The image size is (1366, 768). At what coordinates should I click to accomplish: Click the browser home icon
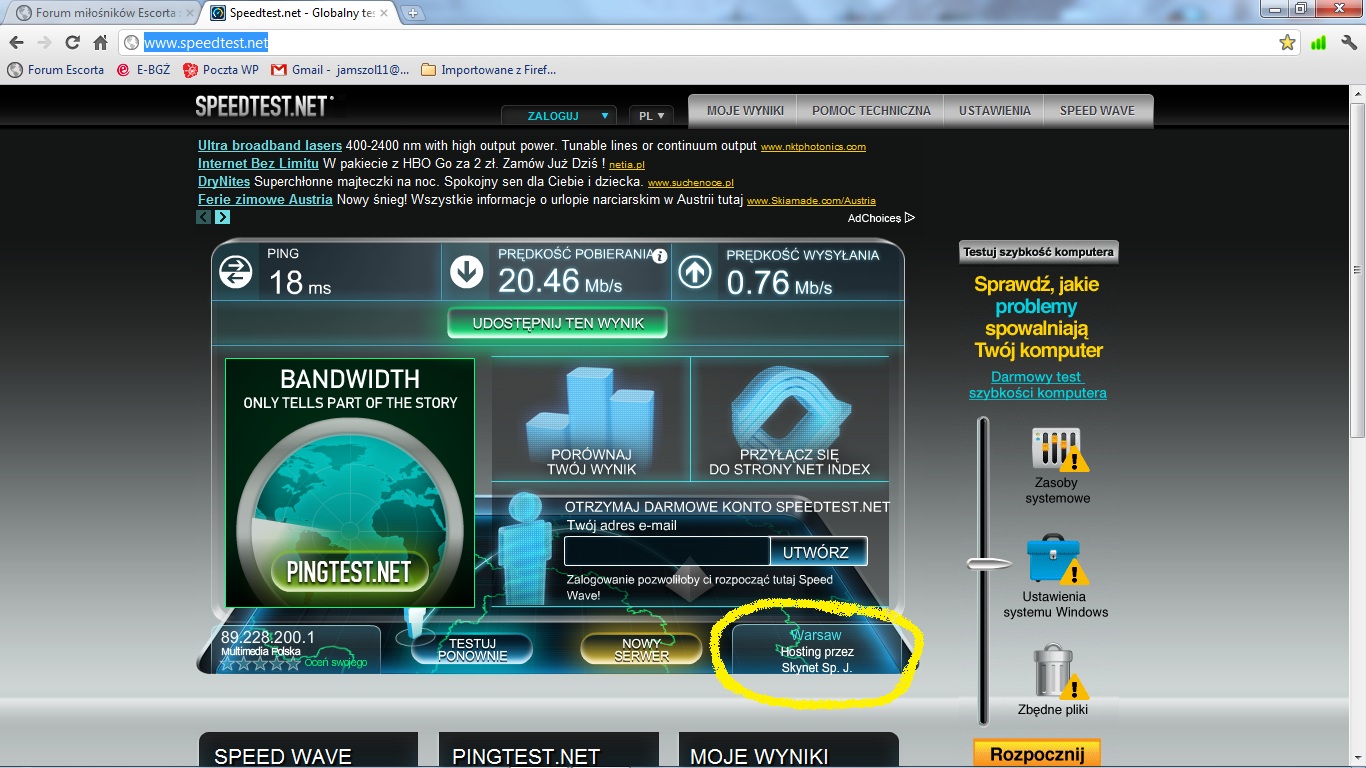pos(100,43)
